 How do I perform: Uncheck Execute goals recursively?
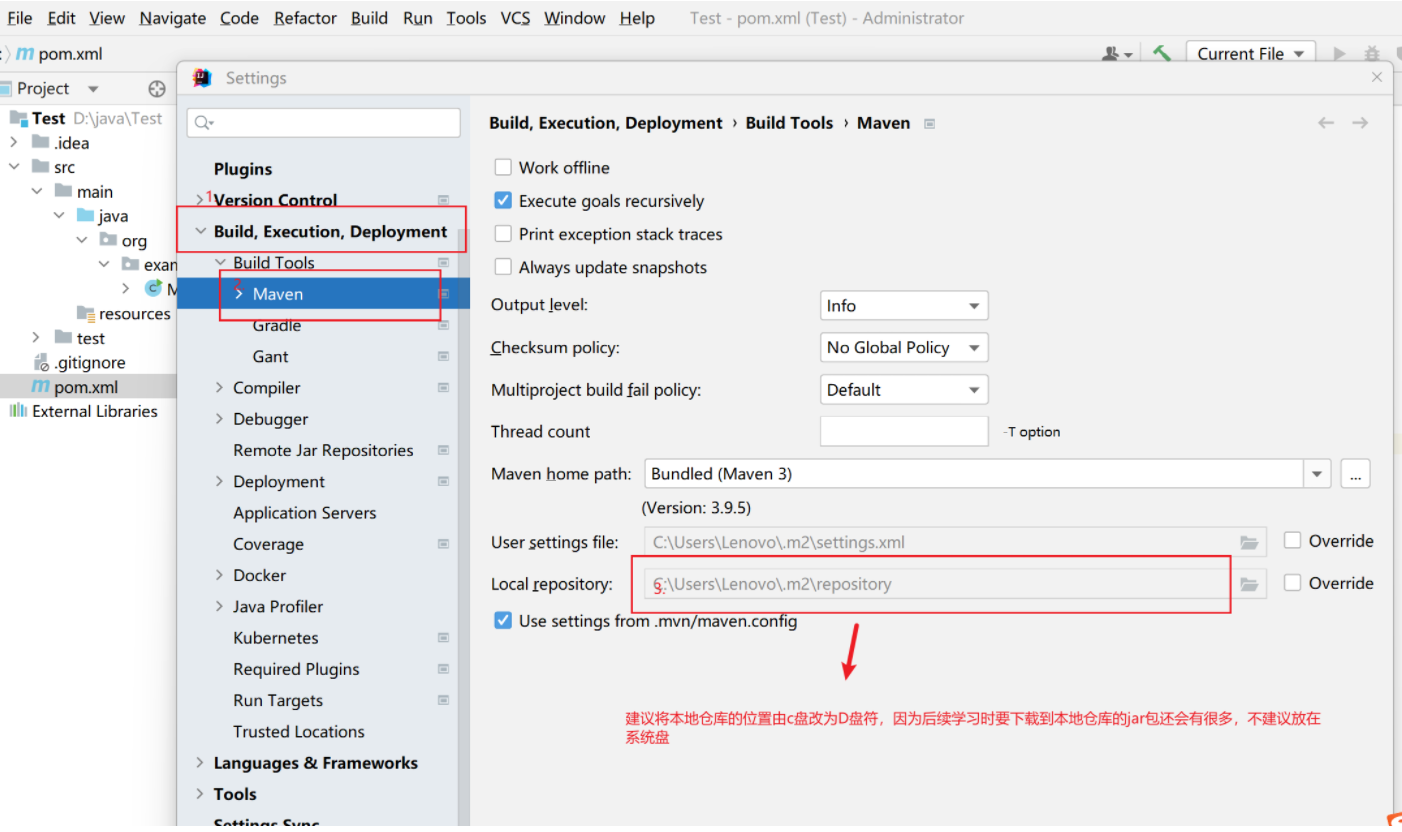(x=503, y=201)
